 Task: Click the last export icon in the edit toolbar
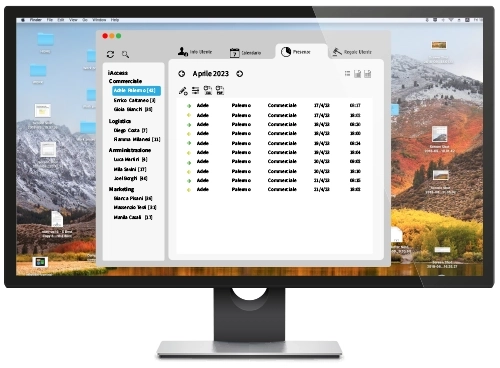click(x=220, y=90)
